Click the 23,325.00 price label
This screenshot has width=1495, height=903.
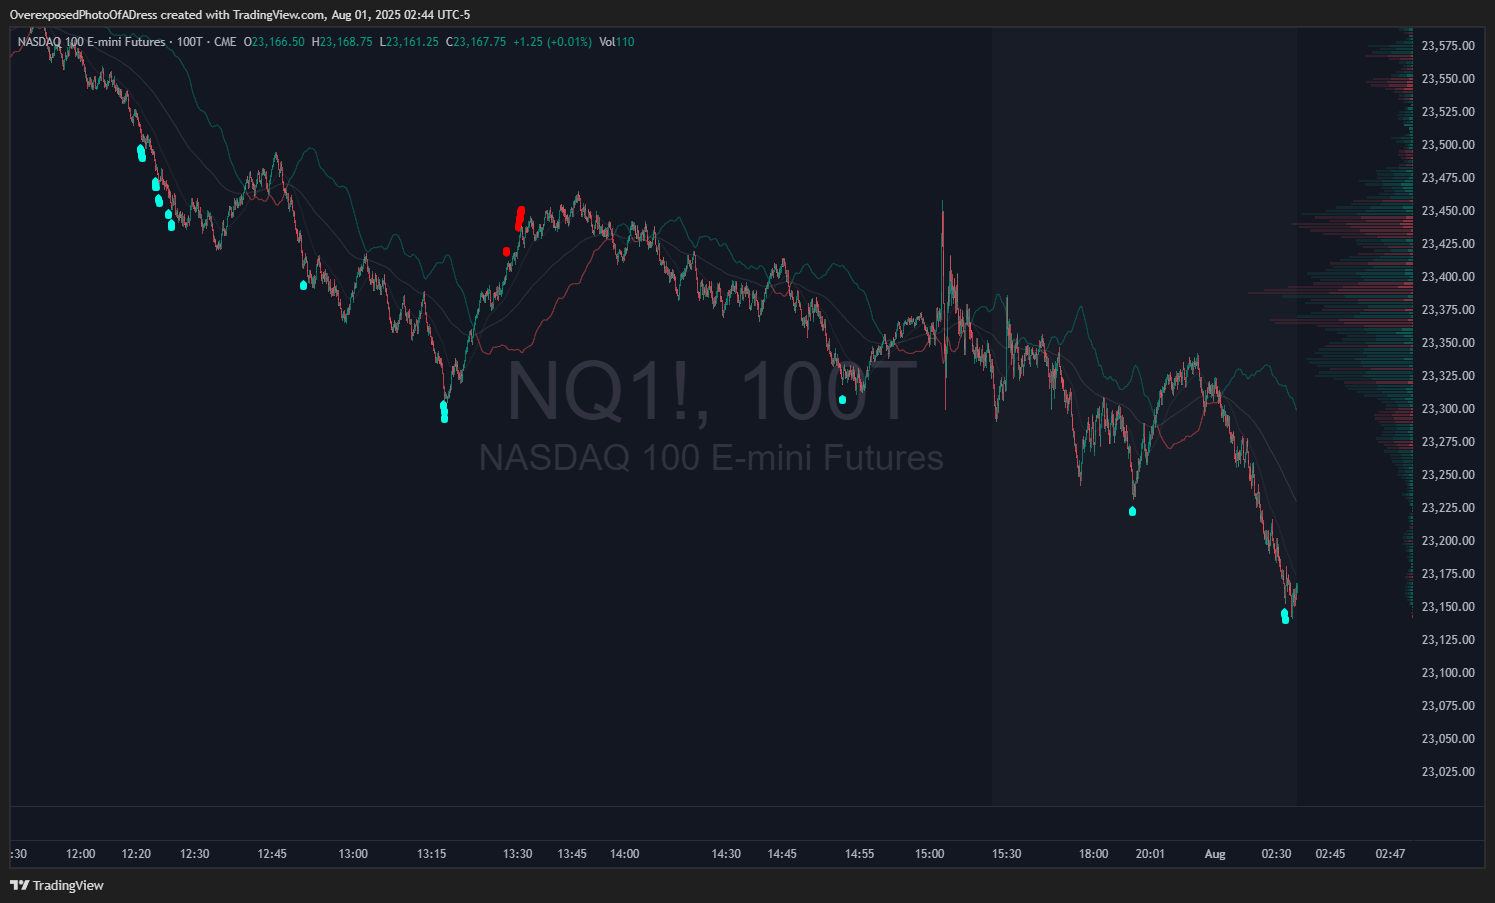(x=1448, y=376)
